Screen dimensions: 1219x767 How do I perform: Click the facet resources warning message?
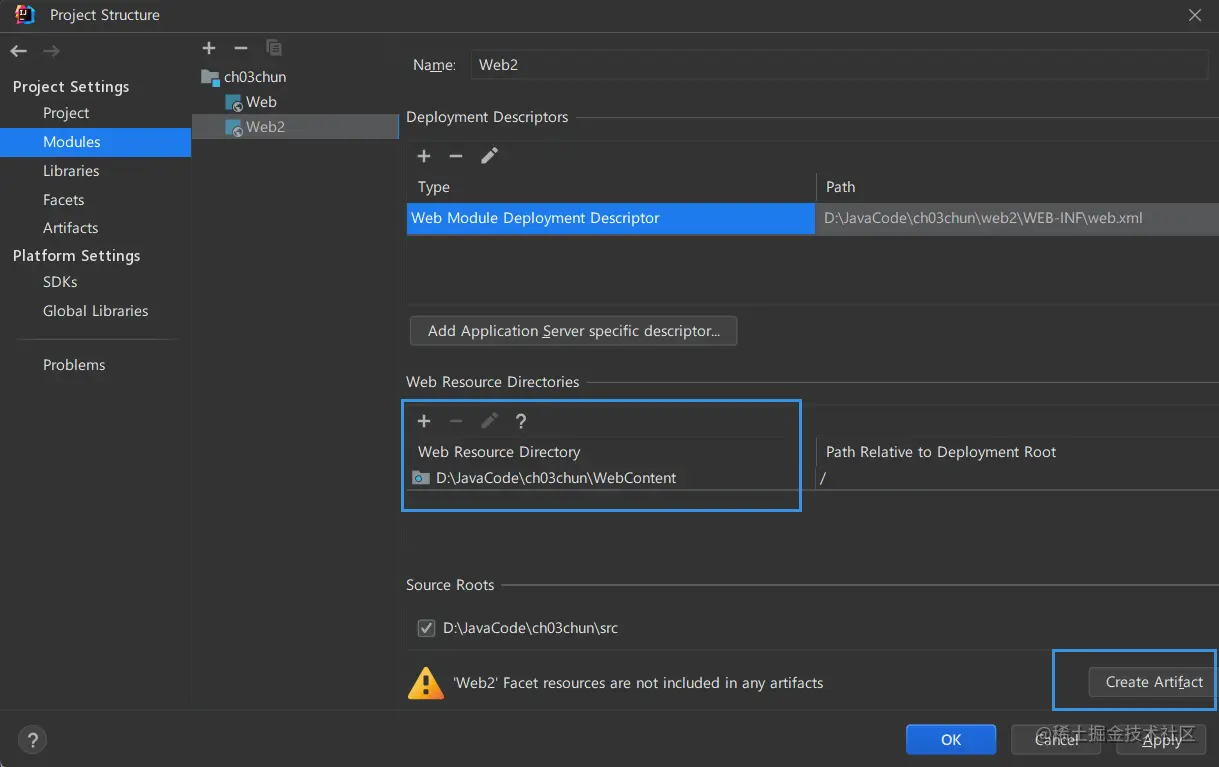coord(638,683)
